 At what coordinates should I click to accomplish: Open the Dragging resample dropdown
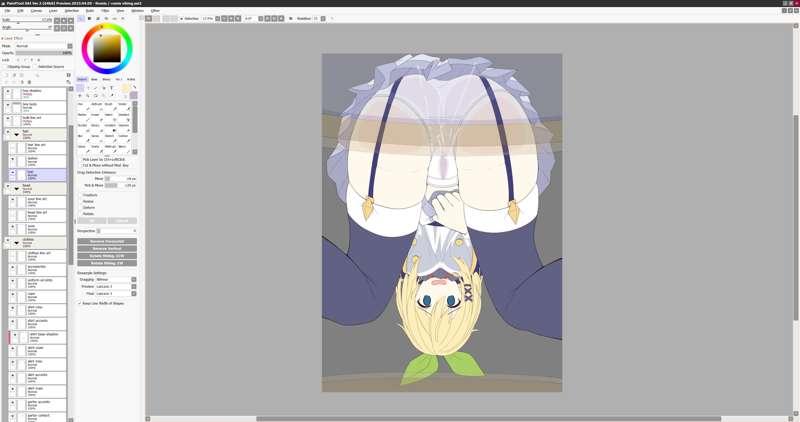point(116,280)
